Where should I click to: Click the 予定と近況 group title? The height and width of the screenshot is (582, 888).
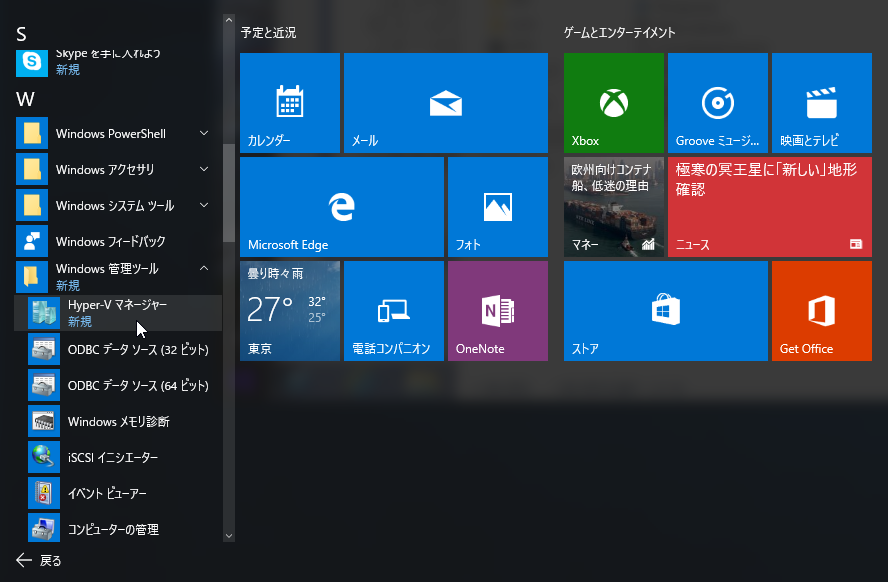pos(268,33)
